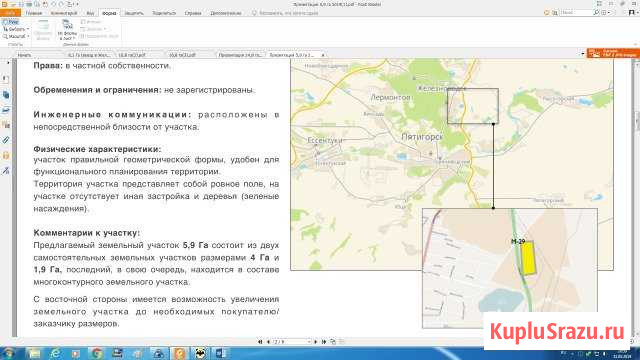Viewport: 640px width, 360px height.
Task: Go to the next page
Action: [x=316, y=342]
